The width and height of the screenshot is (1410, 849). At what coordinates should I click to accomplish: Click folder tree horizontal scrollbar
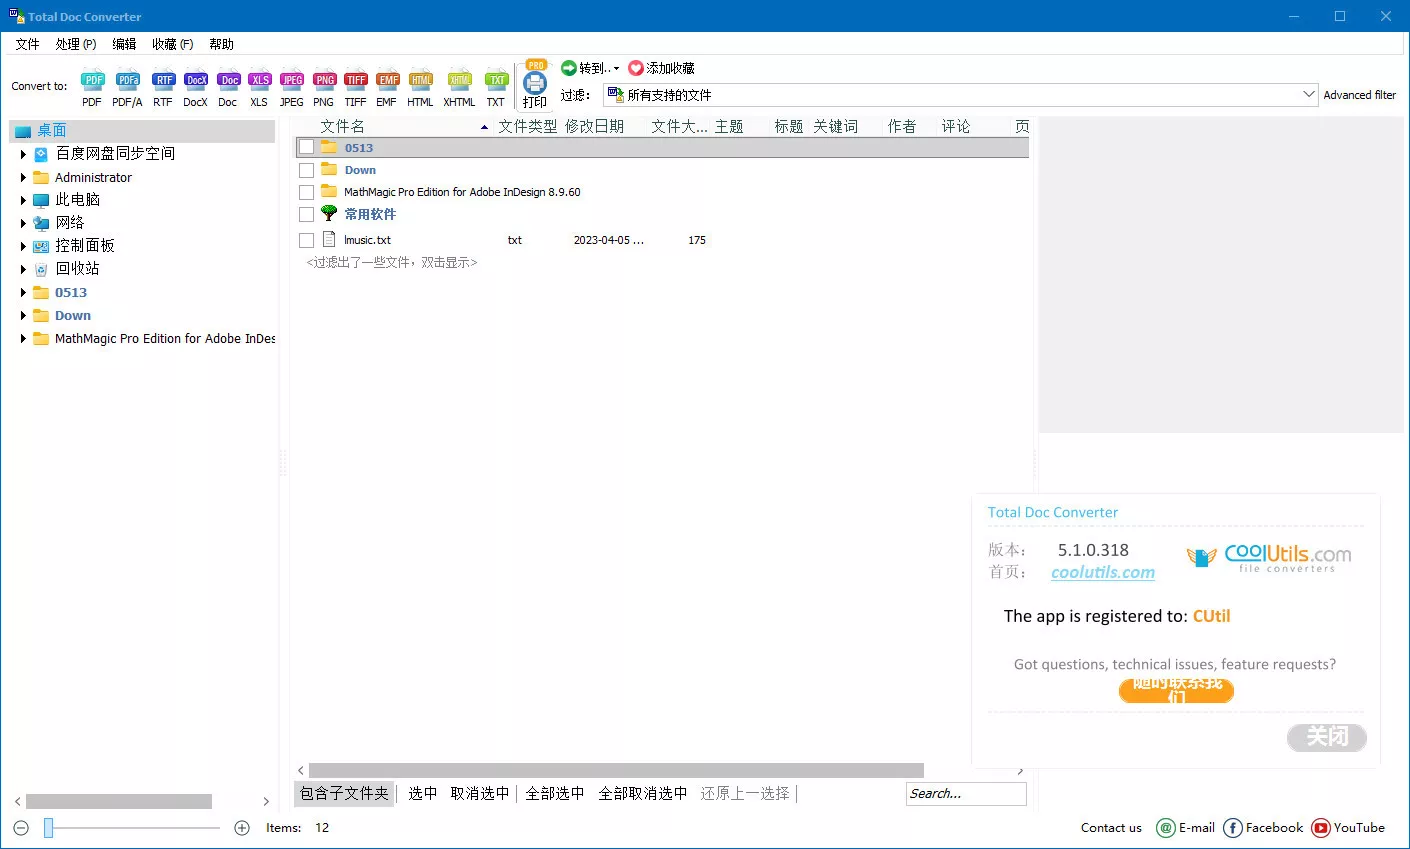click(x=119, y=801)
